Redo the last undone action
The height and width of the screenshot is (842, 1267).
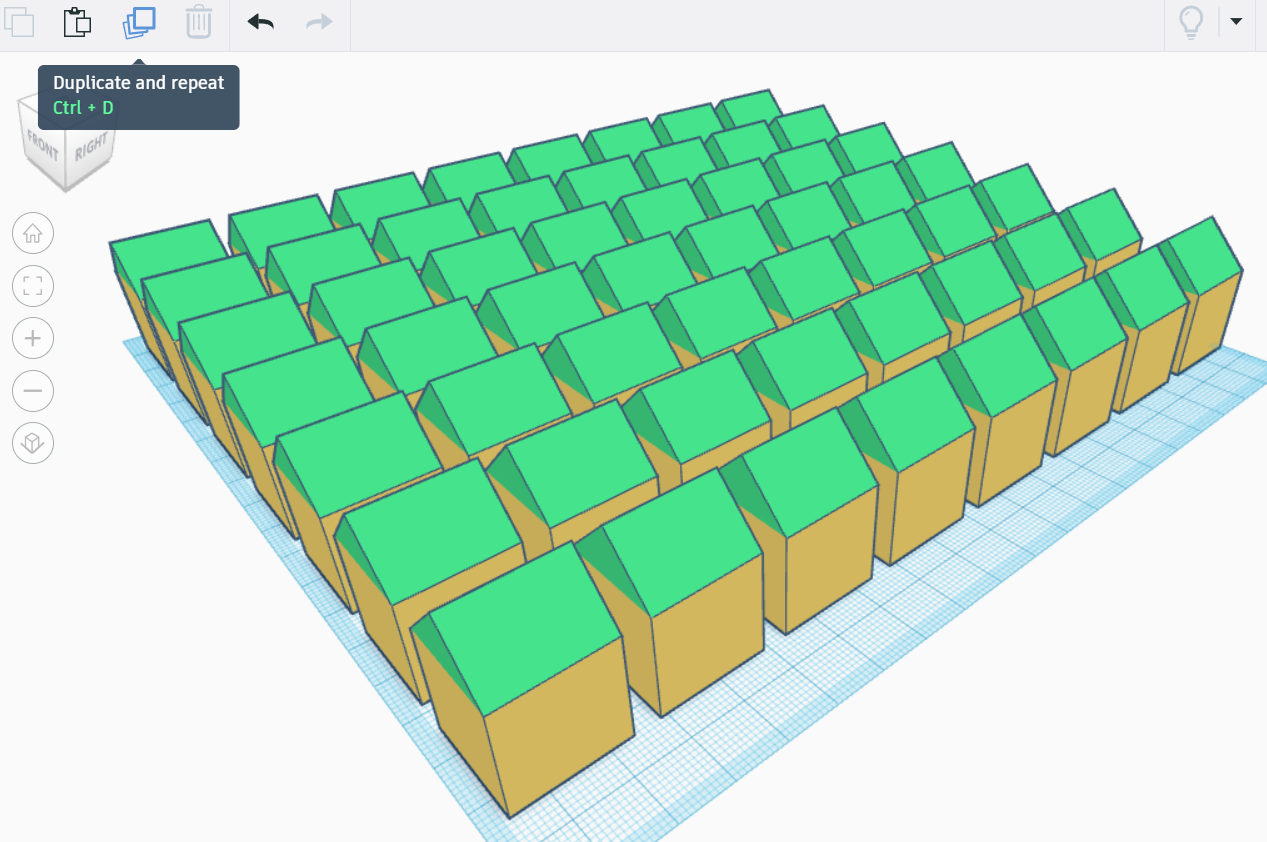point(319,22)
